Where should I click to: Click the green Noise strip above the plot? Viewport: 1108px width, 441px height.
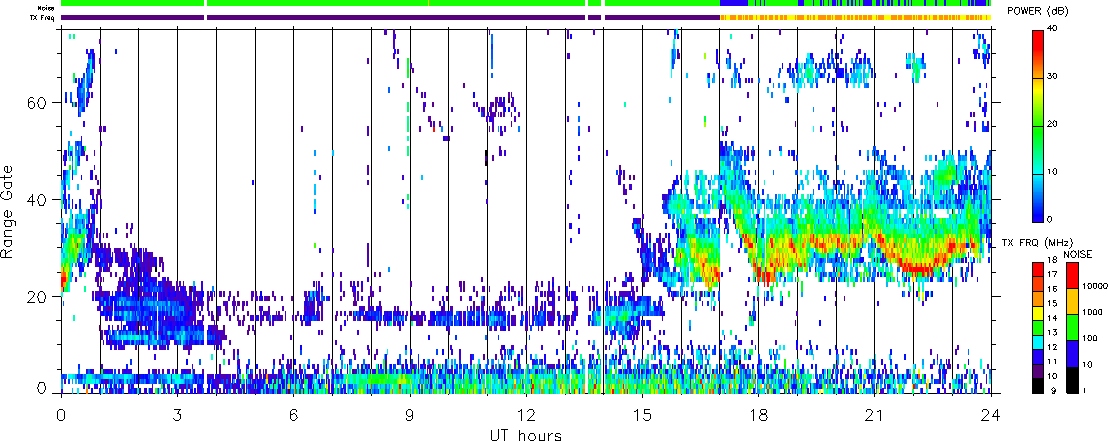[390, 4]
